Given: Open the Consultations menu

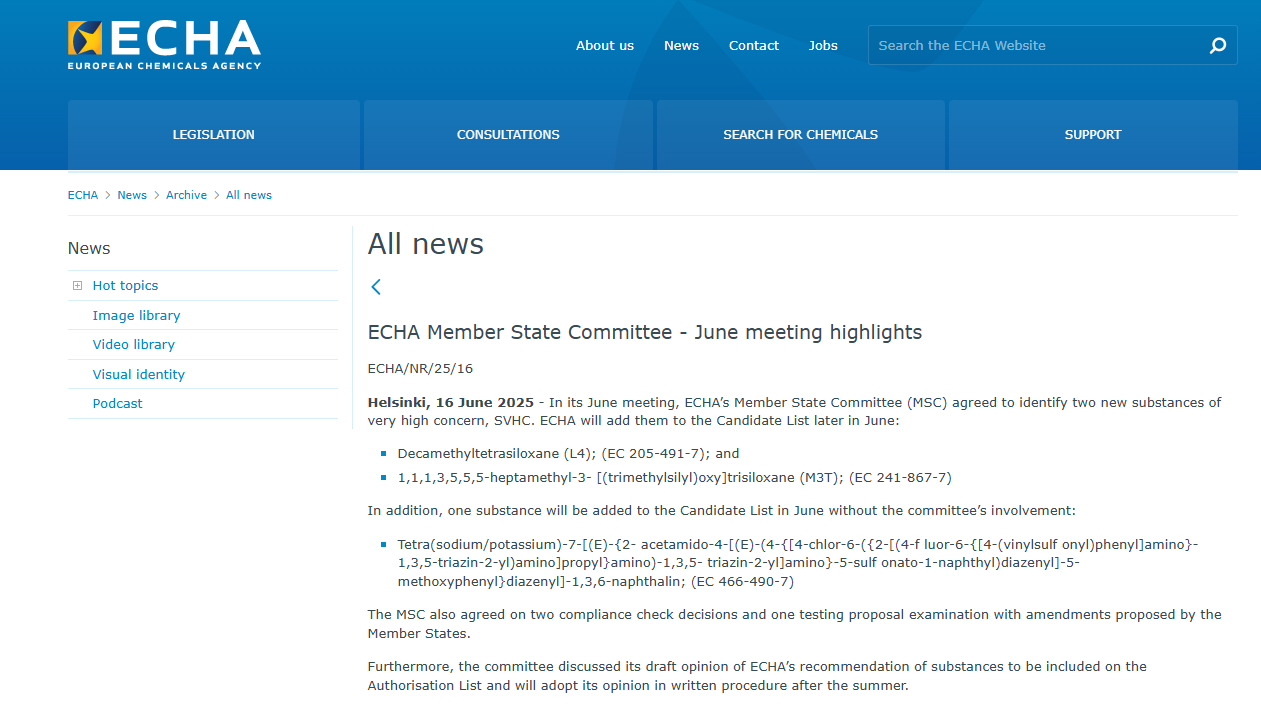Looking at the screenshot, I should coord(508,135).
